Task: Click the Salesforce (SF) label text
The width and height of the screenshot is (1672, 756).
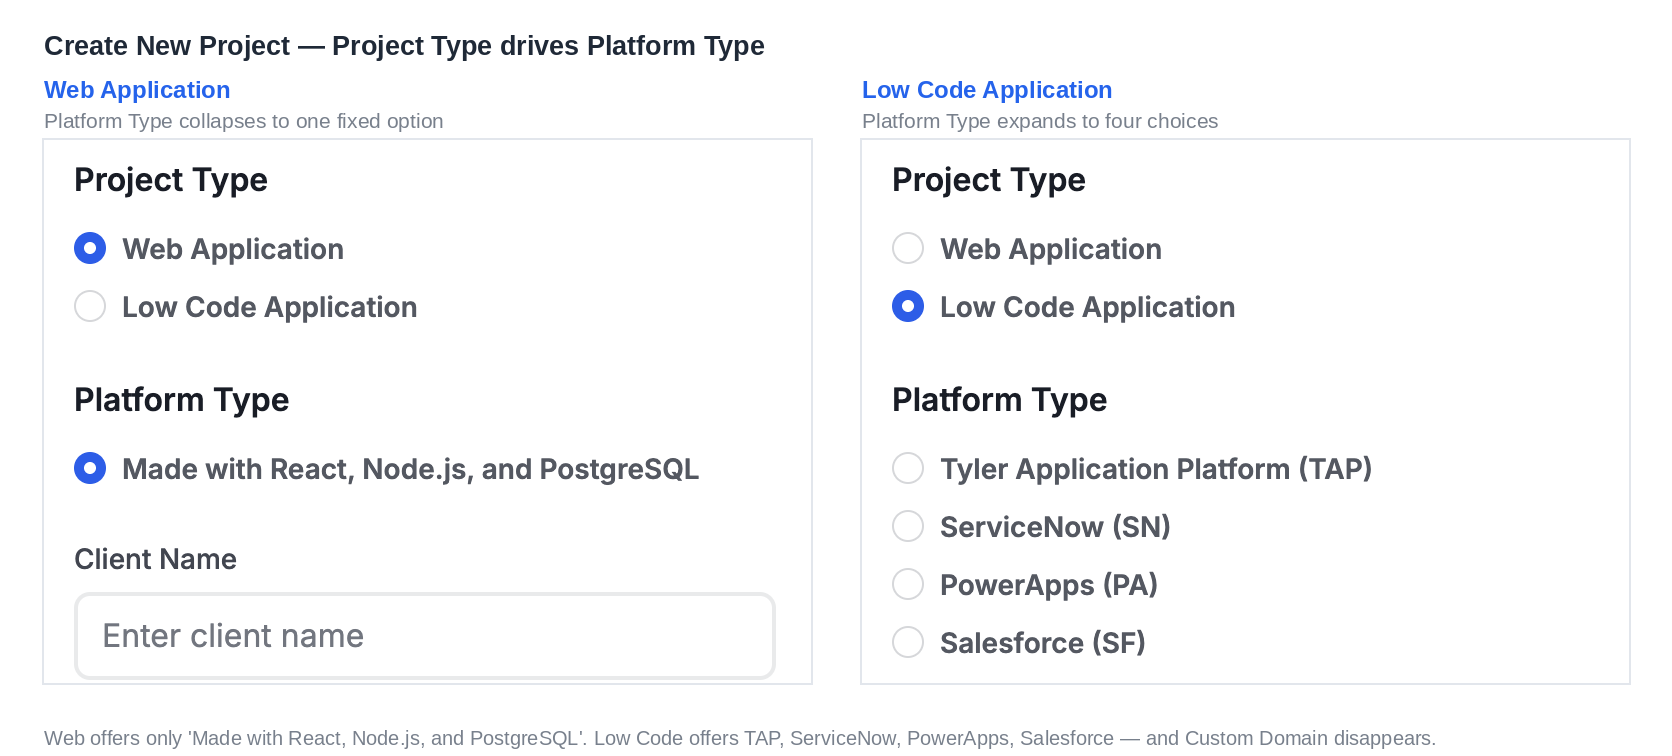Action: tap(1043, 643)
